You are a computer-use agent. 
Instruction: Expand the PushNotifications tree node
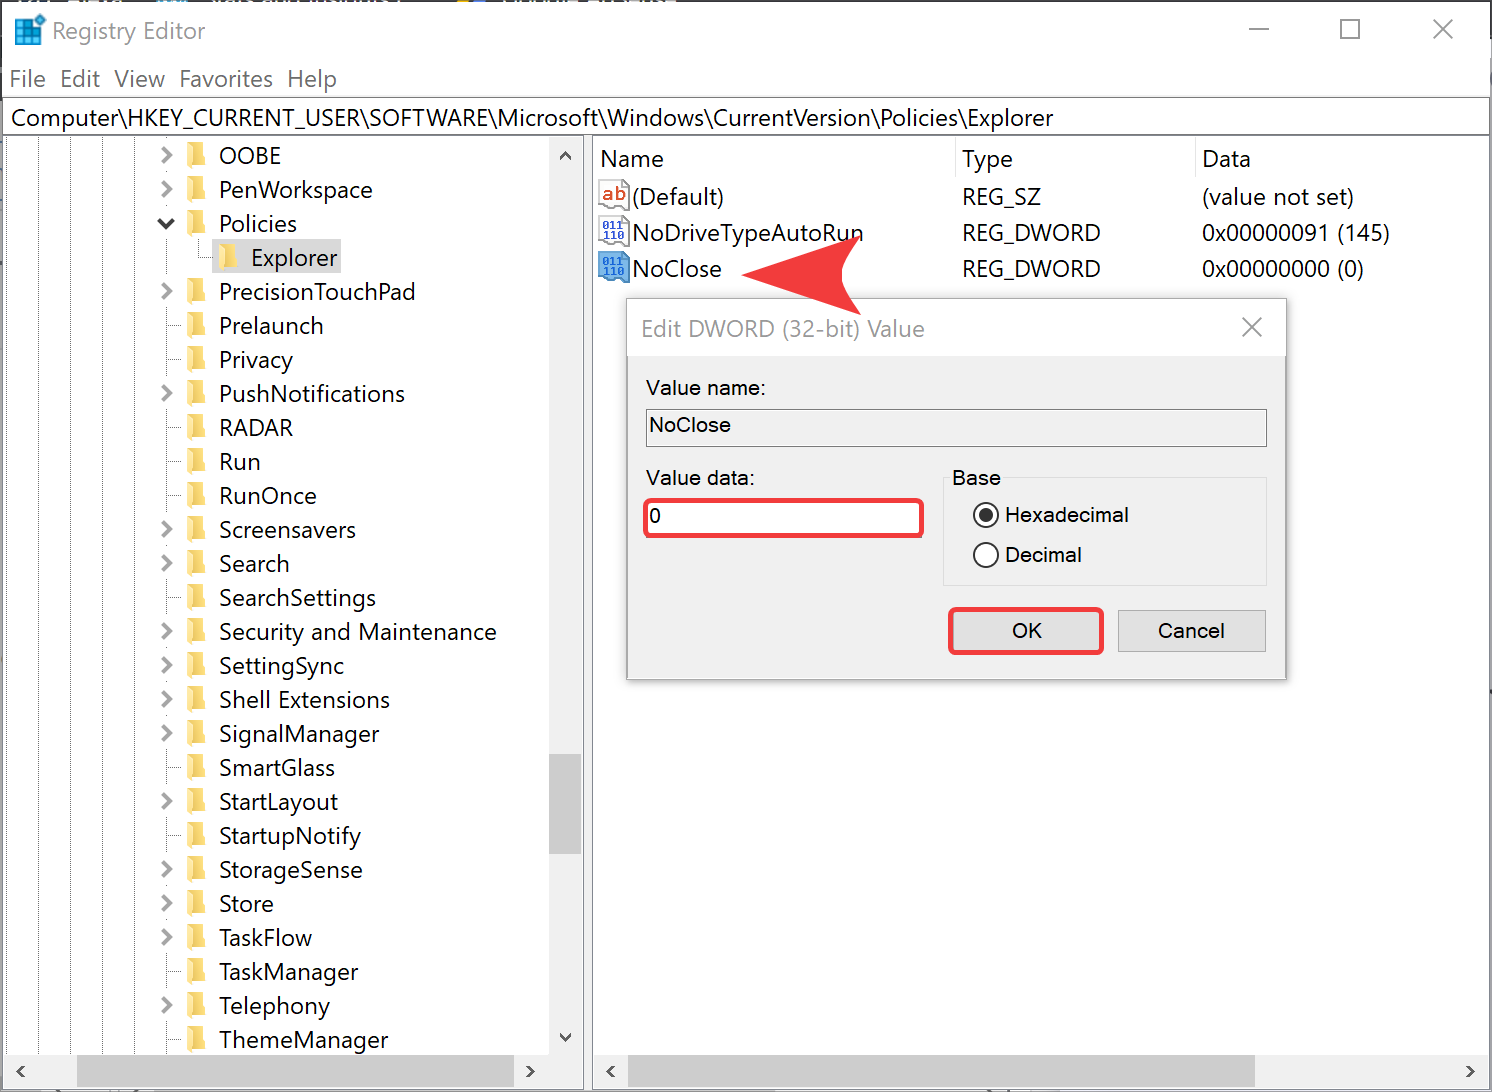(166, 393)
